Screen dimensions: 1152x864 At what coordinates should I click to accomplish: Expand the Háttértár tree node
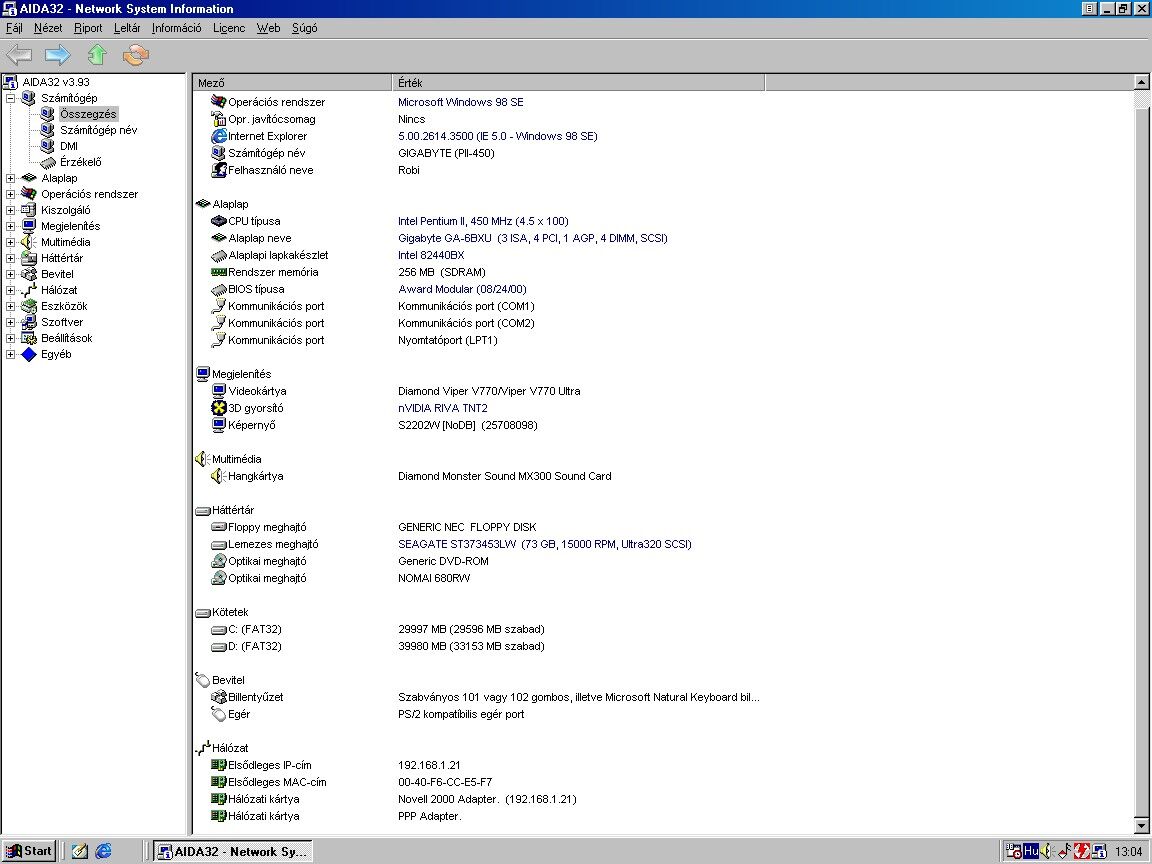(10, 259)
